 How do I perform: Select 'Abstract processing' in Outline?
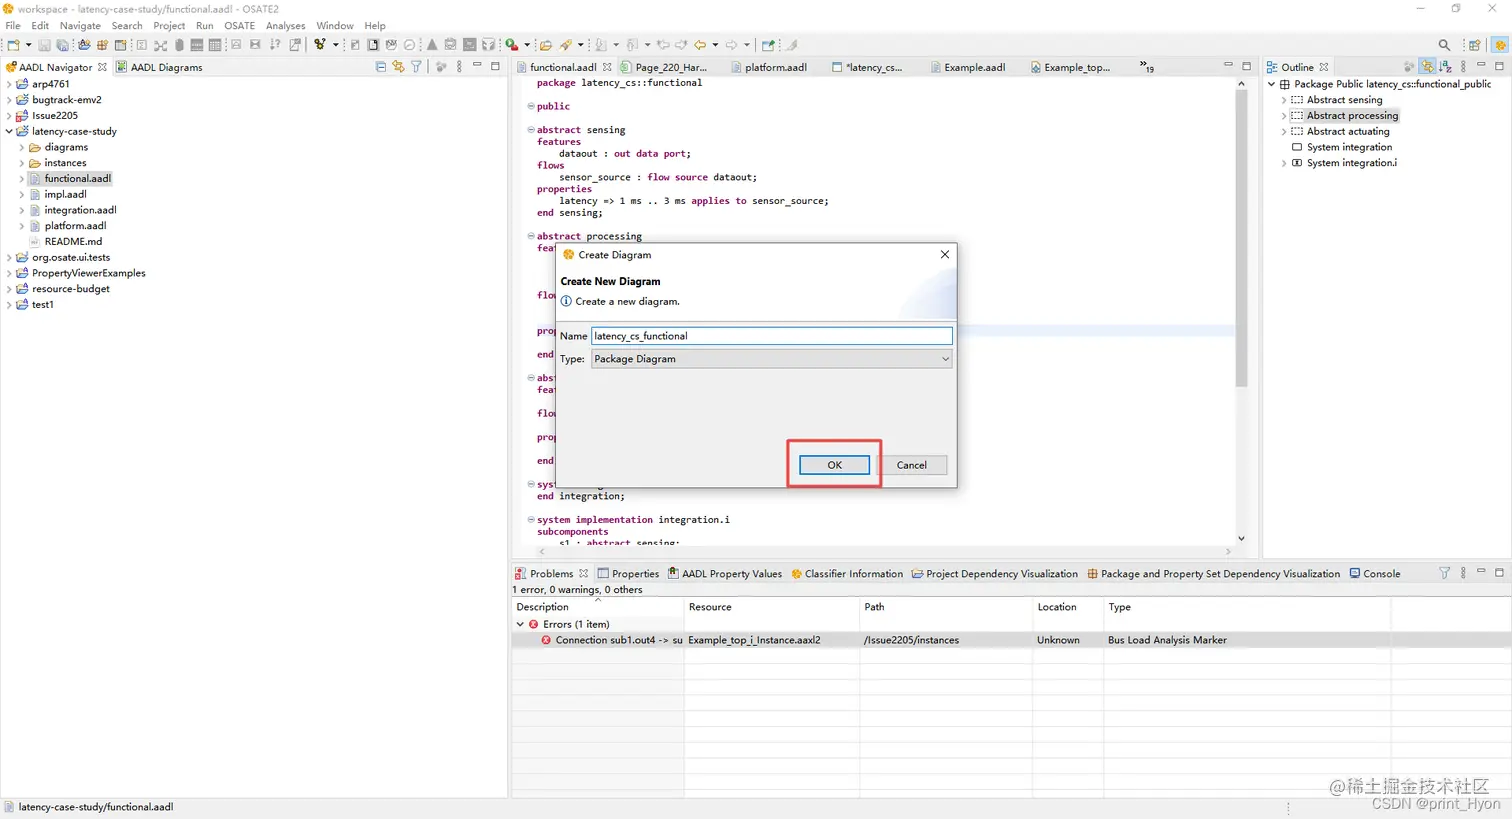coord(1352,116)
